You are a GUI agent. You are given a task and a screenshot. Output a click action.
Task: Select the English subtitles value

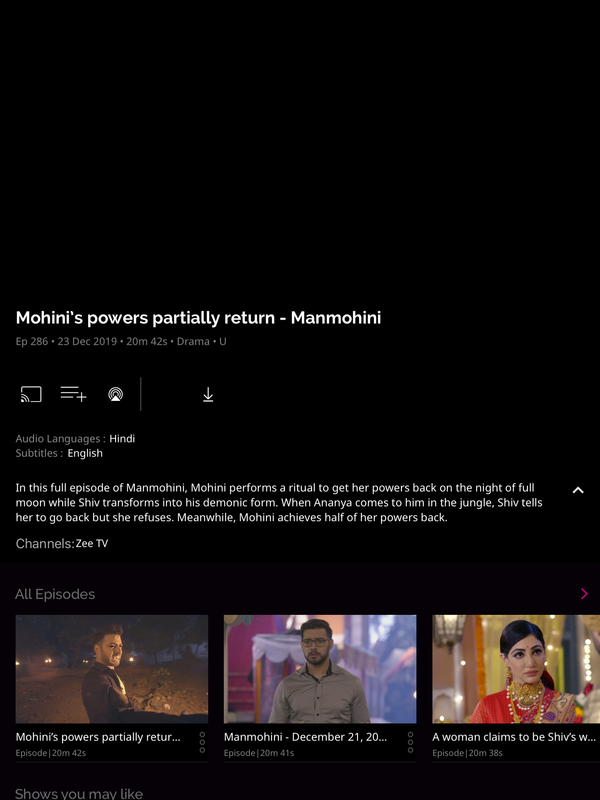click(x=85, y=453)
